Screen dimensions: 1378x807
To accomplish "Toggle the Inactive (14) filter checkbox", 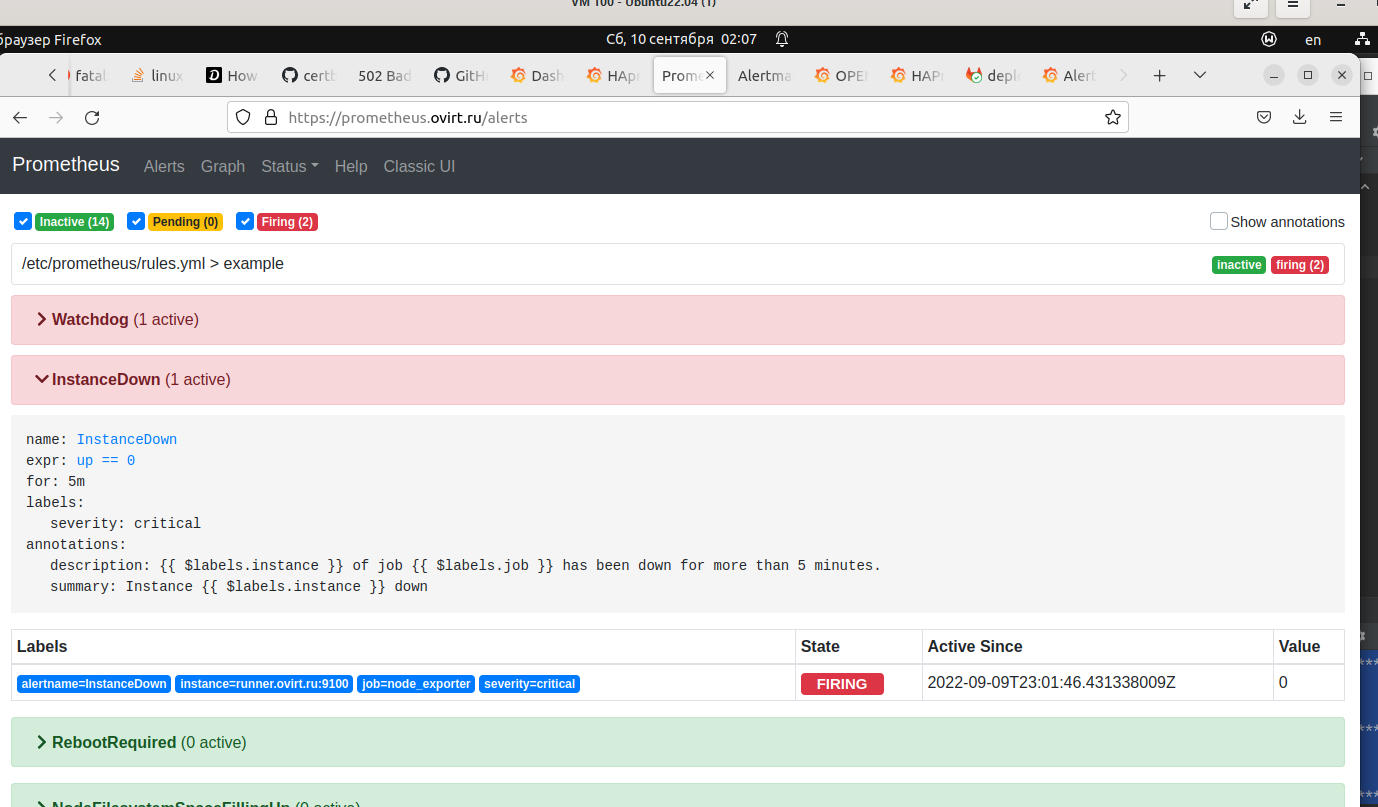I will click(23, 221).
